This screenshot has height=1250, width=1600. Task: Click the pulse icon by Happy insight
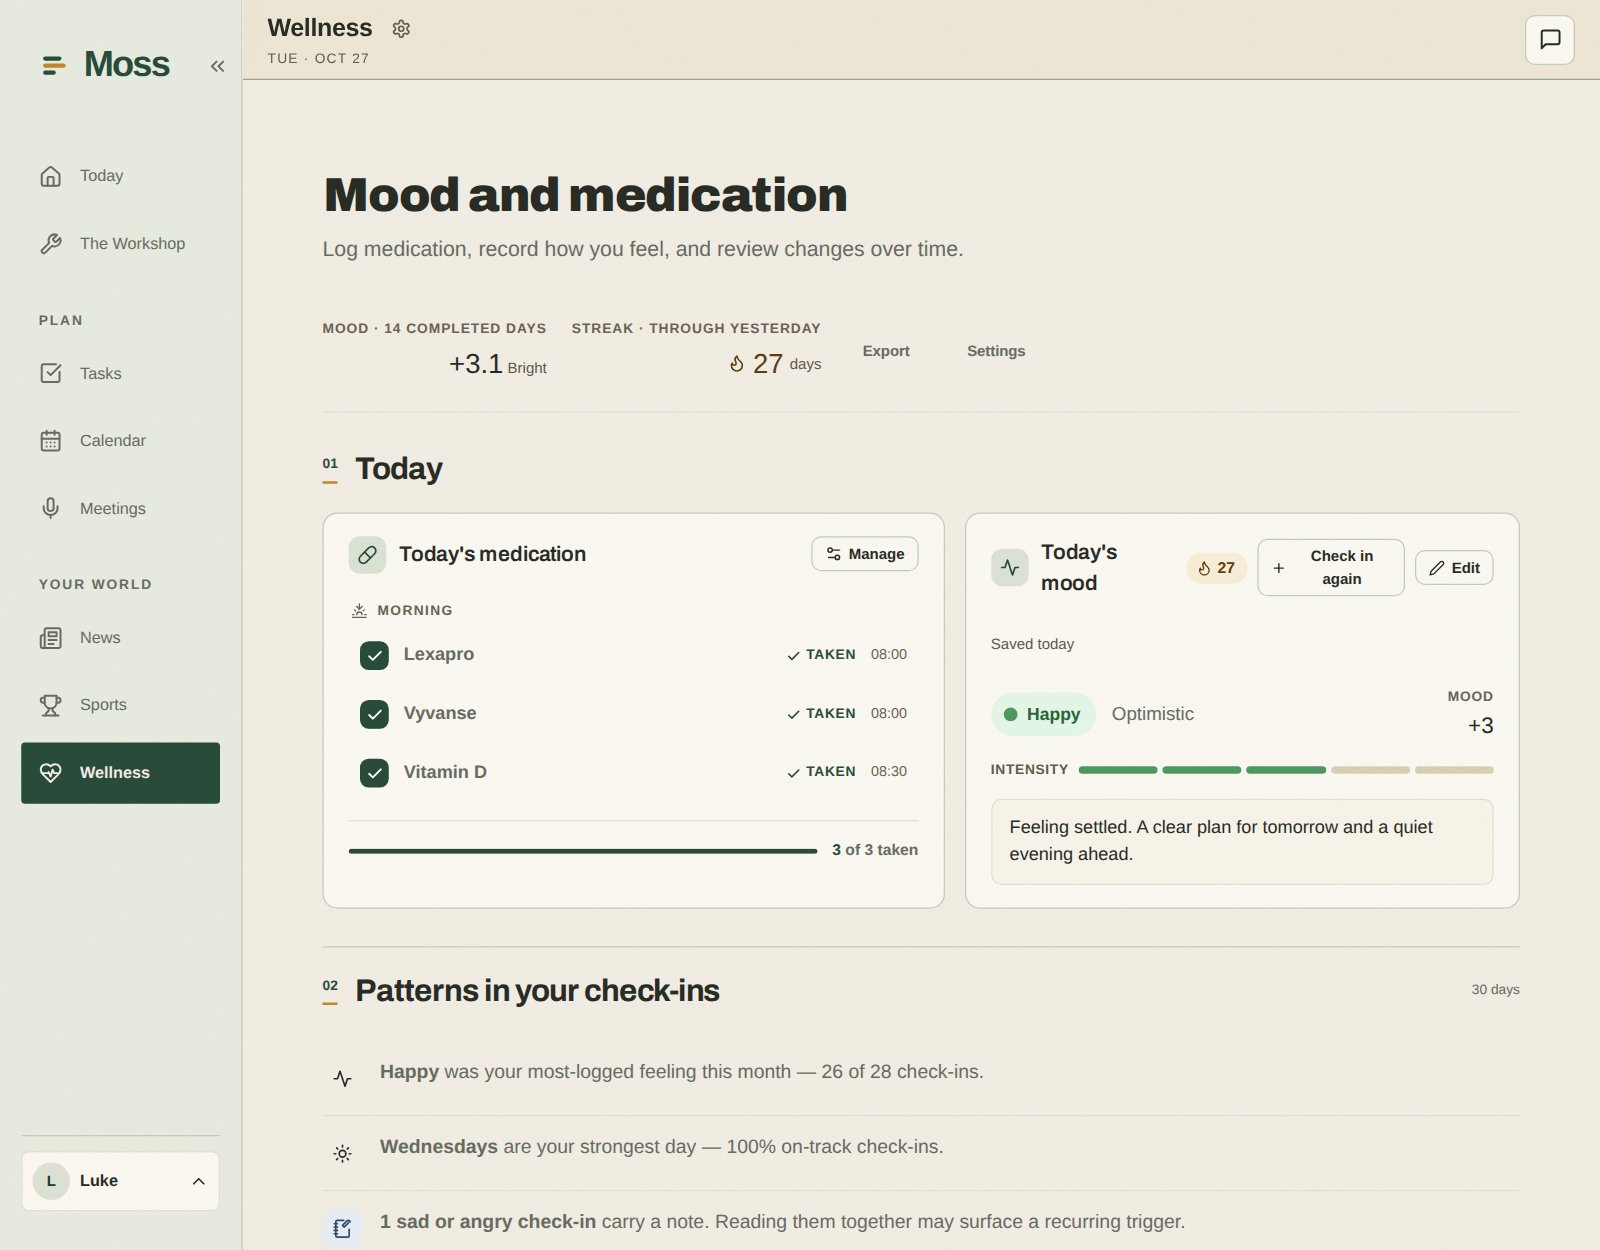point(342,1079)
